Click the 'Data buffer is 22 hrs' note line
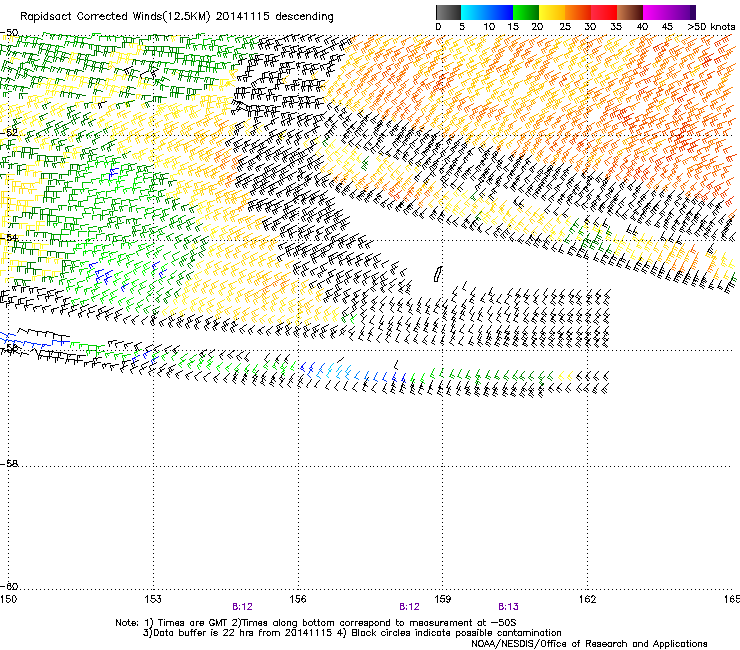The height and width of the screenshot is (650, 740). pyautogui.click(x=352, y=633)
